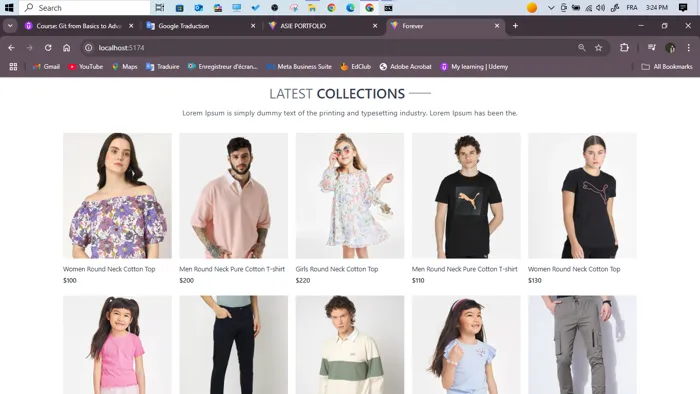Click the browser profile avatar

(x=670, y=48)
